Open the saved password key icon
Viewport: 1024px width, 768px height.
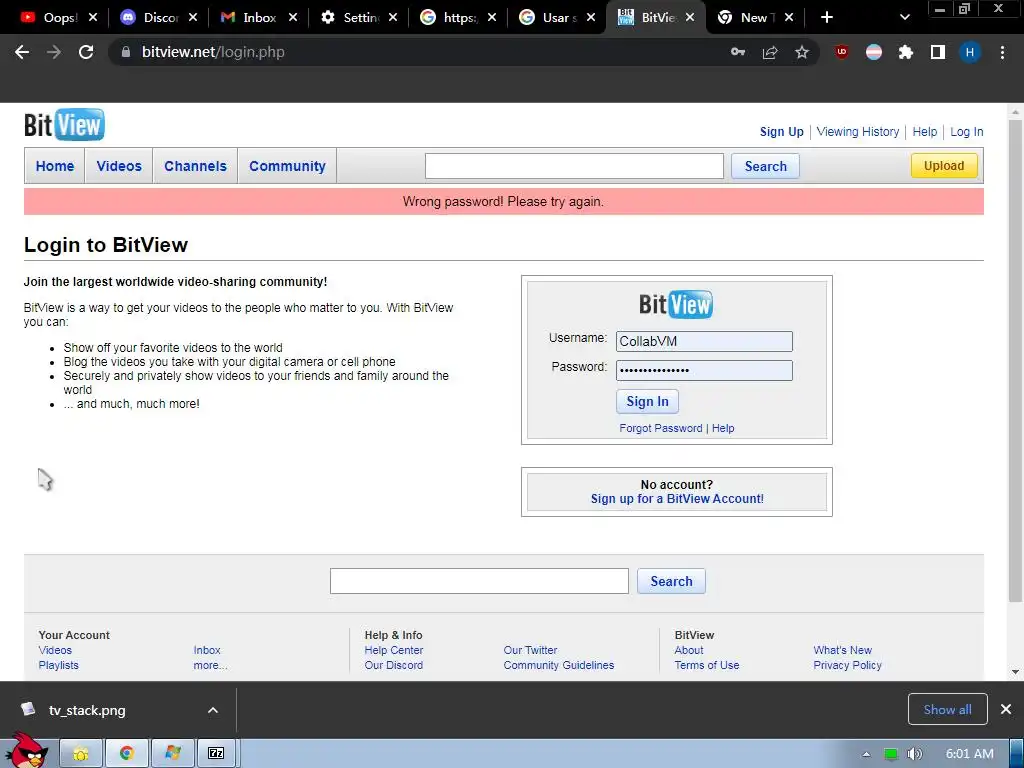(x=738, y=52)
